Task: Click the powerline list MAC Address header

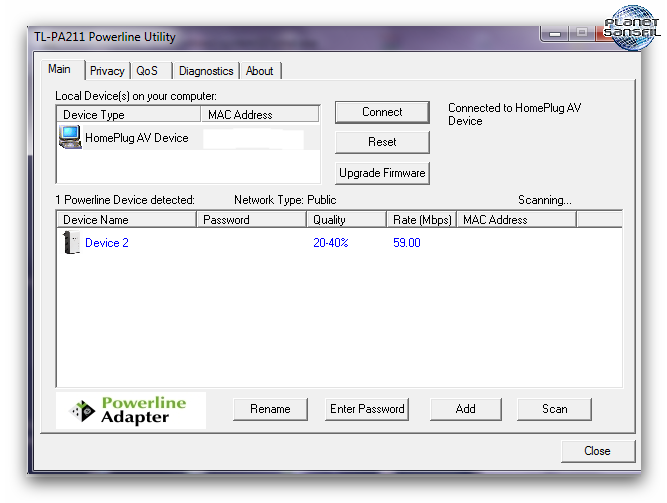Action: pos(516,220)
